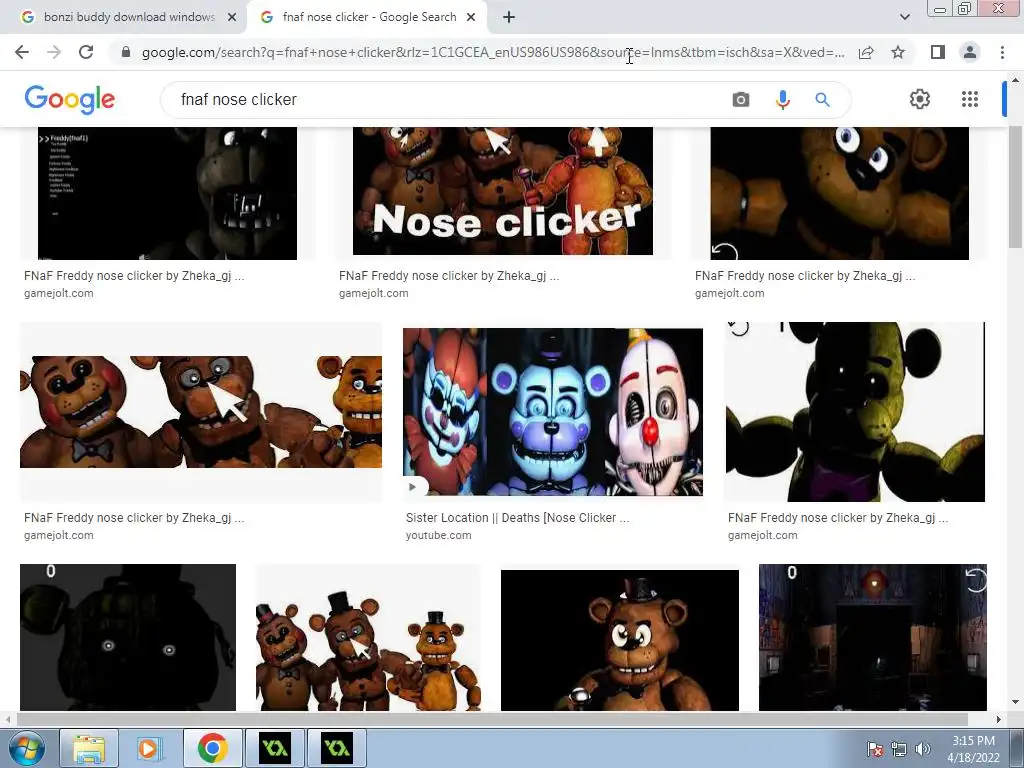
Task: Open the first green XA app taskbar icon
Action: (275, 748)
